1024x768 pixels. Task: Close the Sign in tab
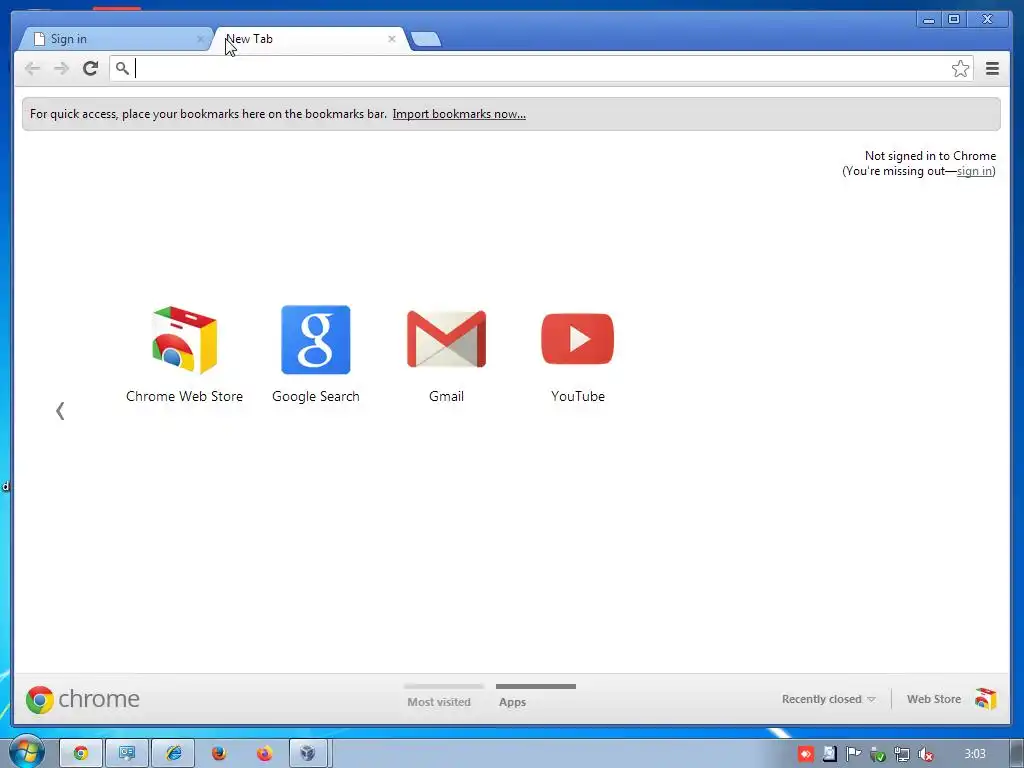200,39
